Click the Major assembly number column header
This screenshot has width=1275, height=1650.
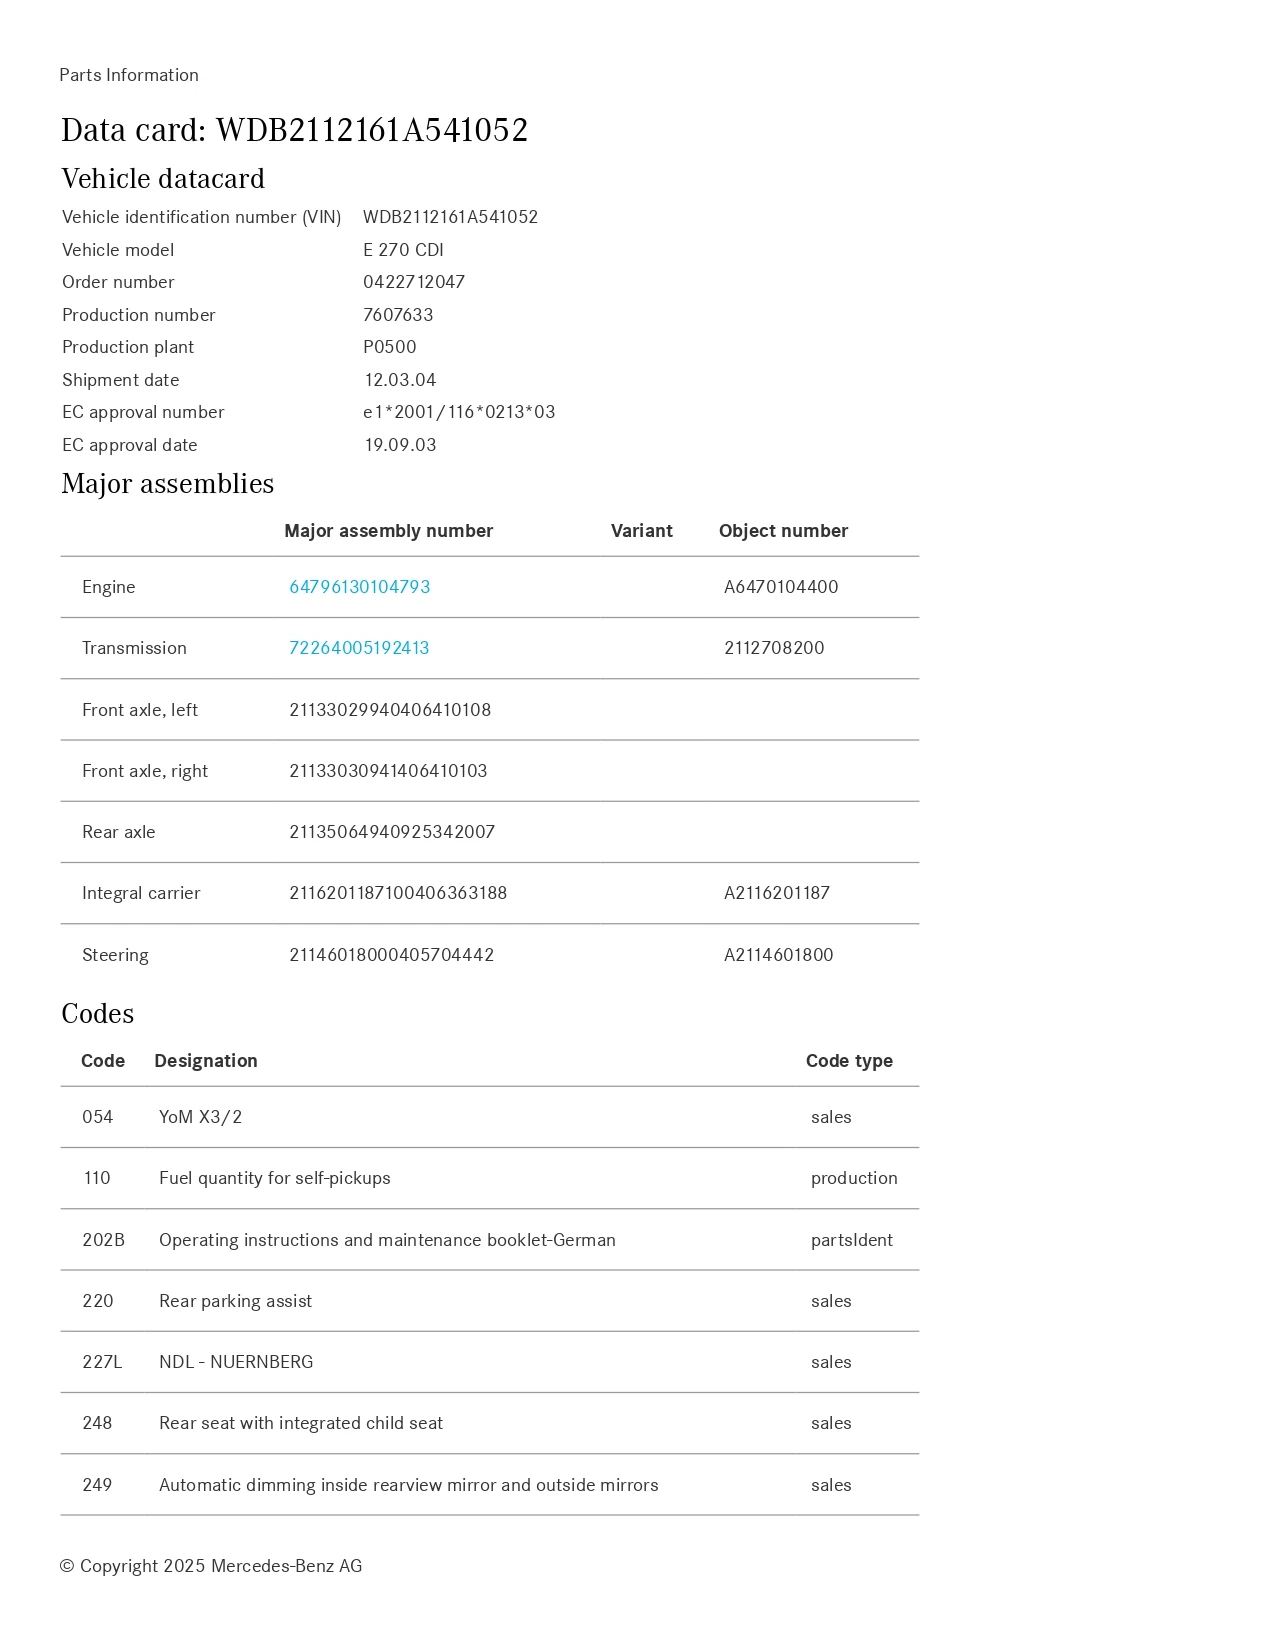(388, 531)
